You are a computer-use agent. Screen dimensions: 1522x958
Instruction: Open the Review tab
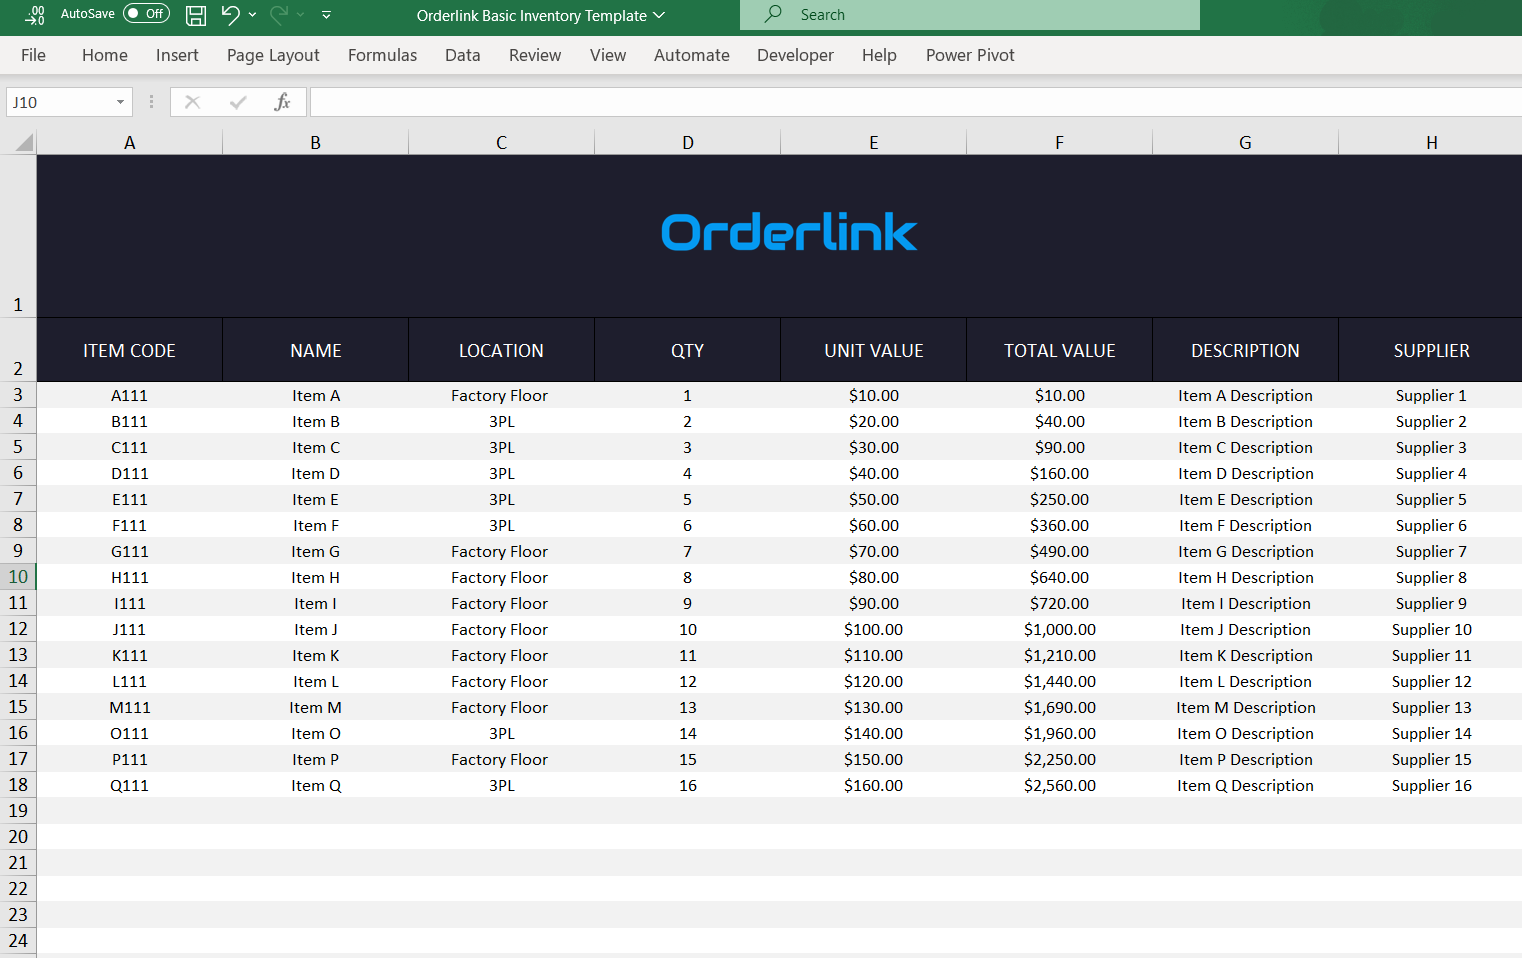click(x=535, y=55)
